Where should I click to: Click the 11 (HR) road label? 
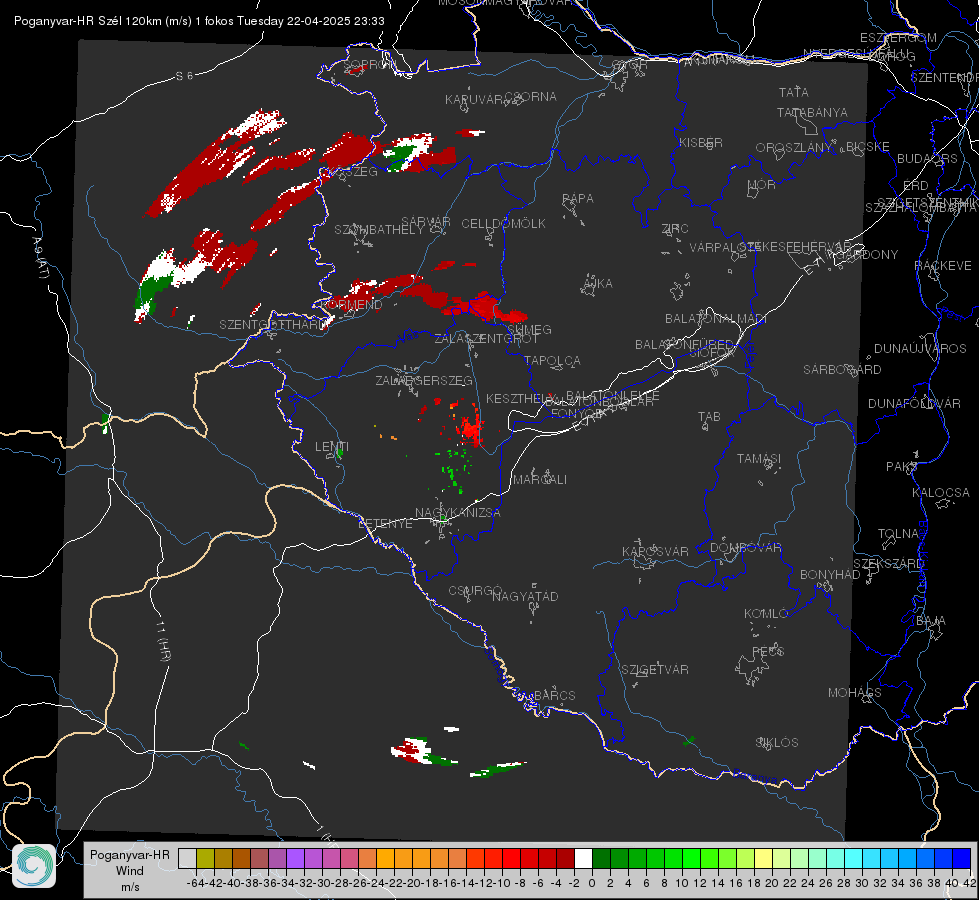pos(162,641)
